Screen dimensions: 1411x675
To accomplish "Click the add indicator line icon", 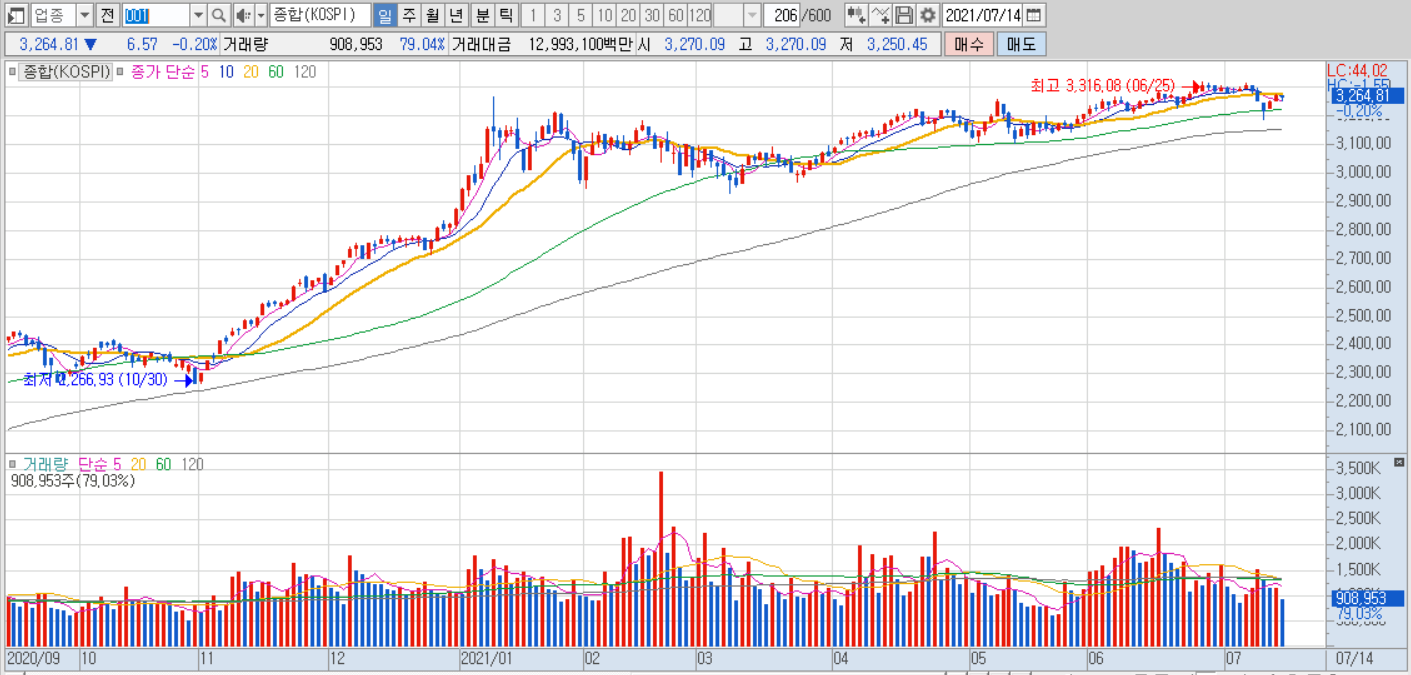I will click(x=880, y=15).
